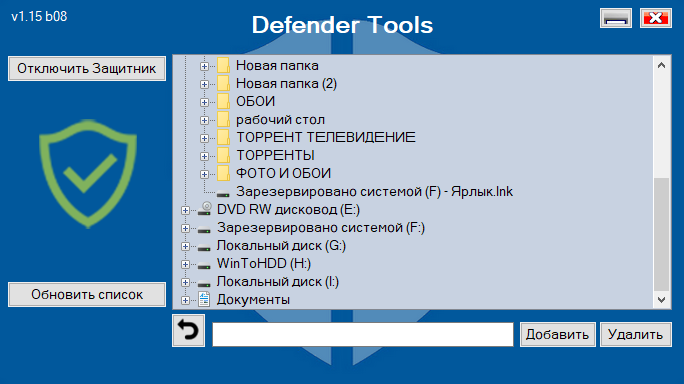Click folder icon of Новая папка
Screen dimensions: 684x384
pyautogui.click(x=223, y=66)
